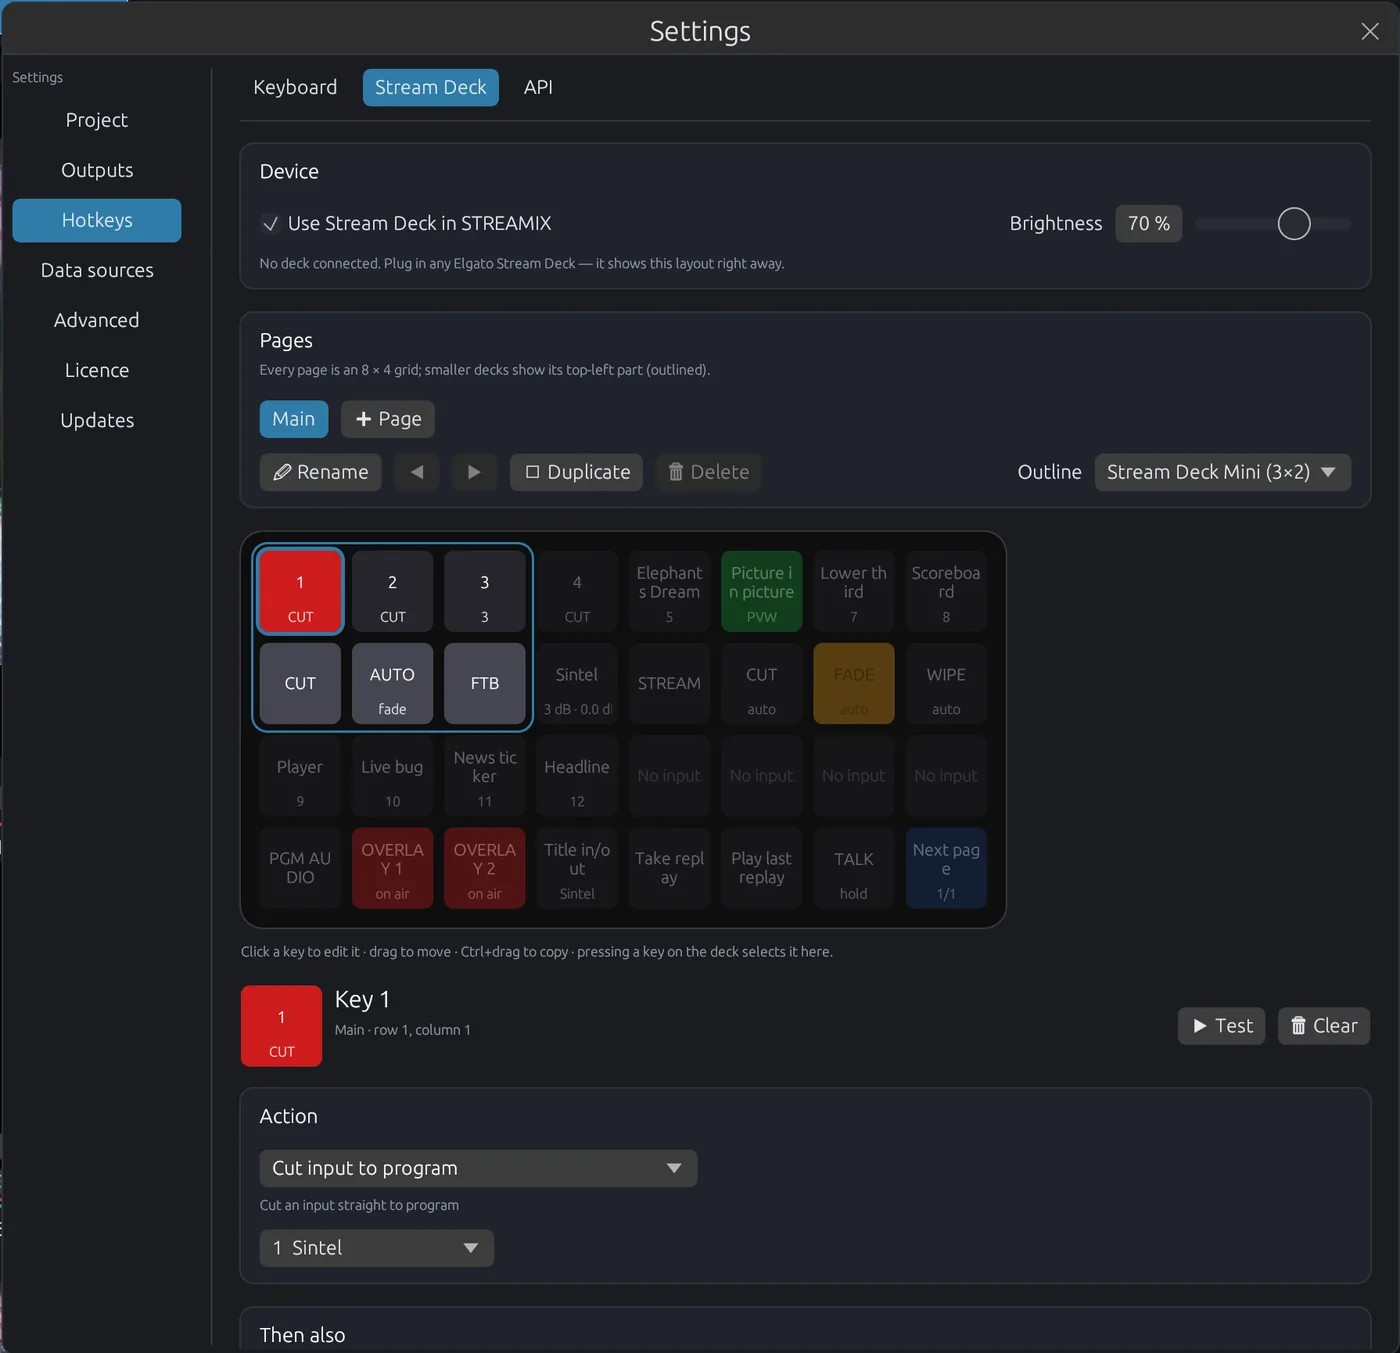Select the blue Next page key

[946, 868]
